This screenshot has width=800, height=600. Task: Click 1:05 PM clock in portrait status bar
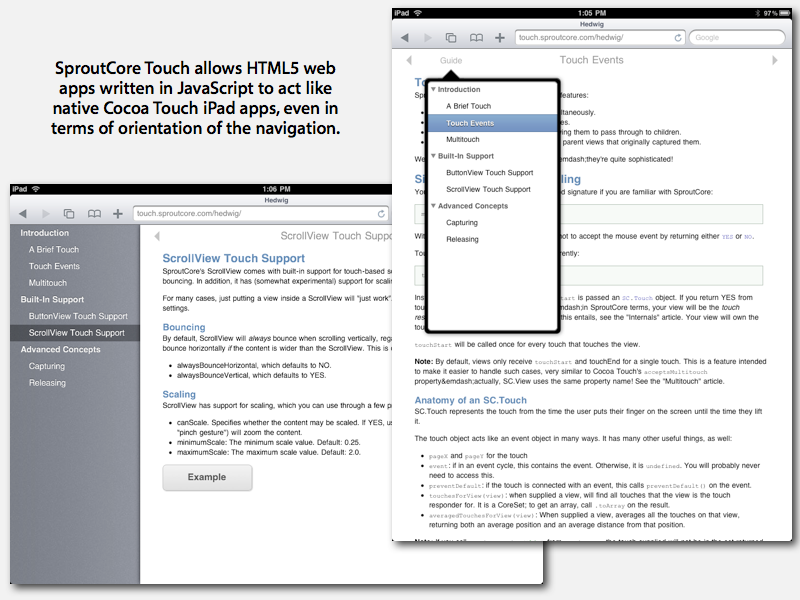point(592,13)
